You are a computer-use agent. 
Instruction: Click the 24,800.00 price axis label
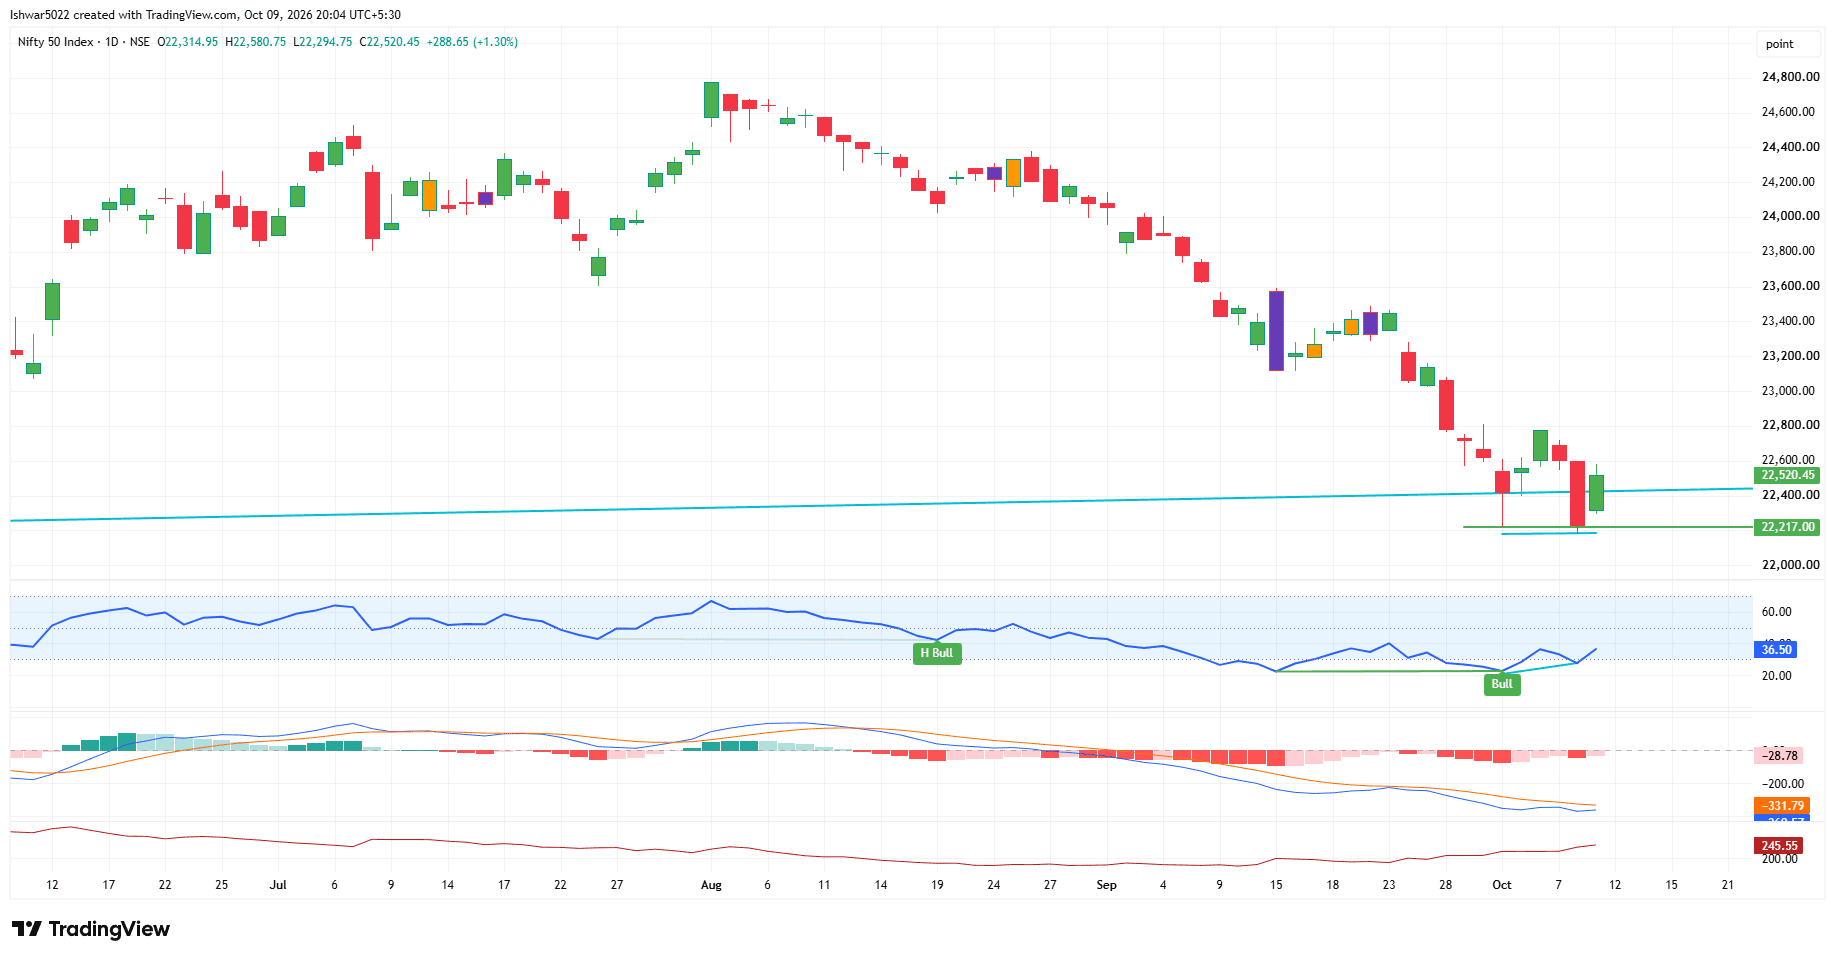click(1789, 77)
